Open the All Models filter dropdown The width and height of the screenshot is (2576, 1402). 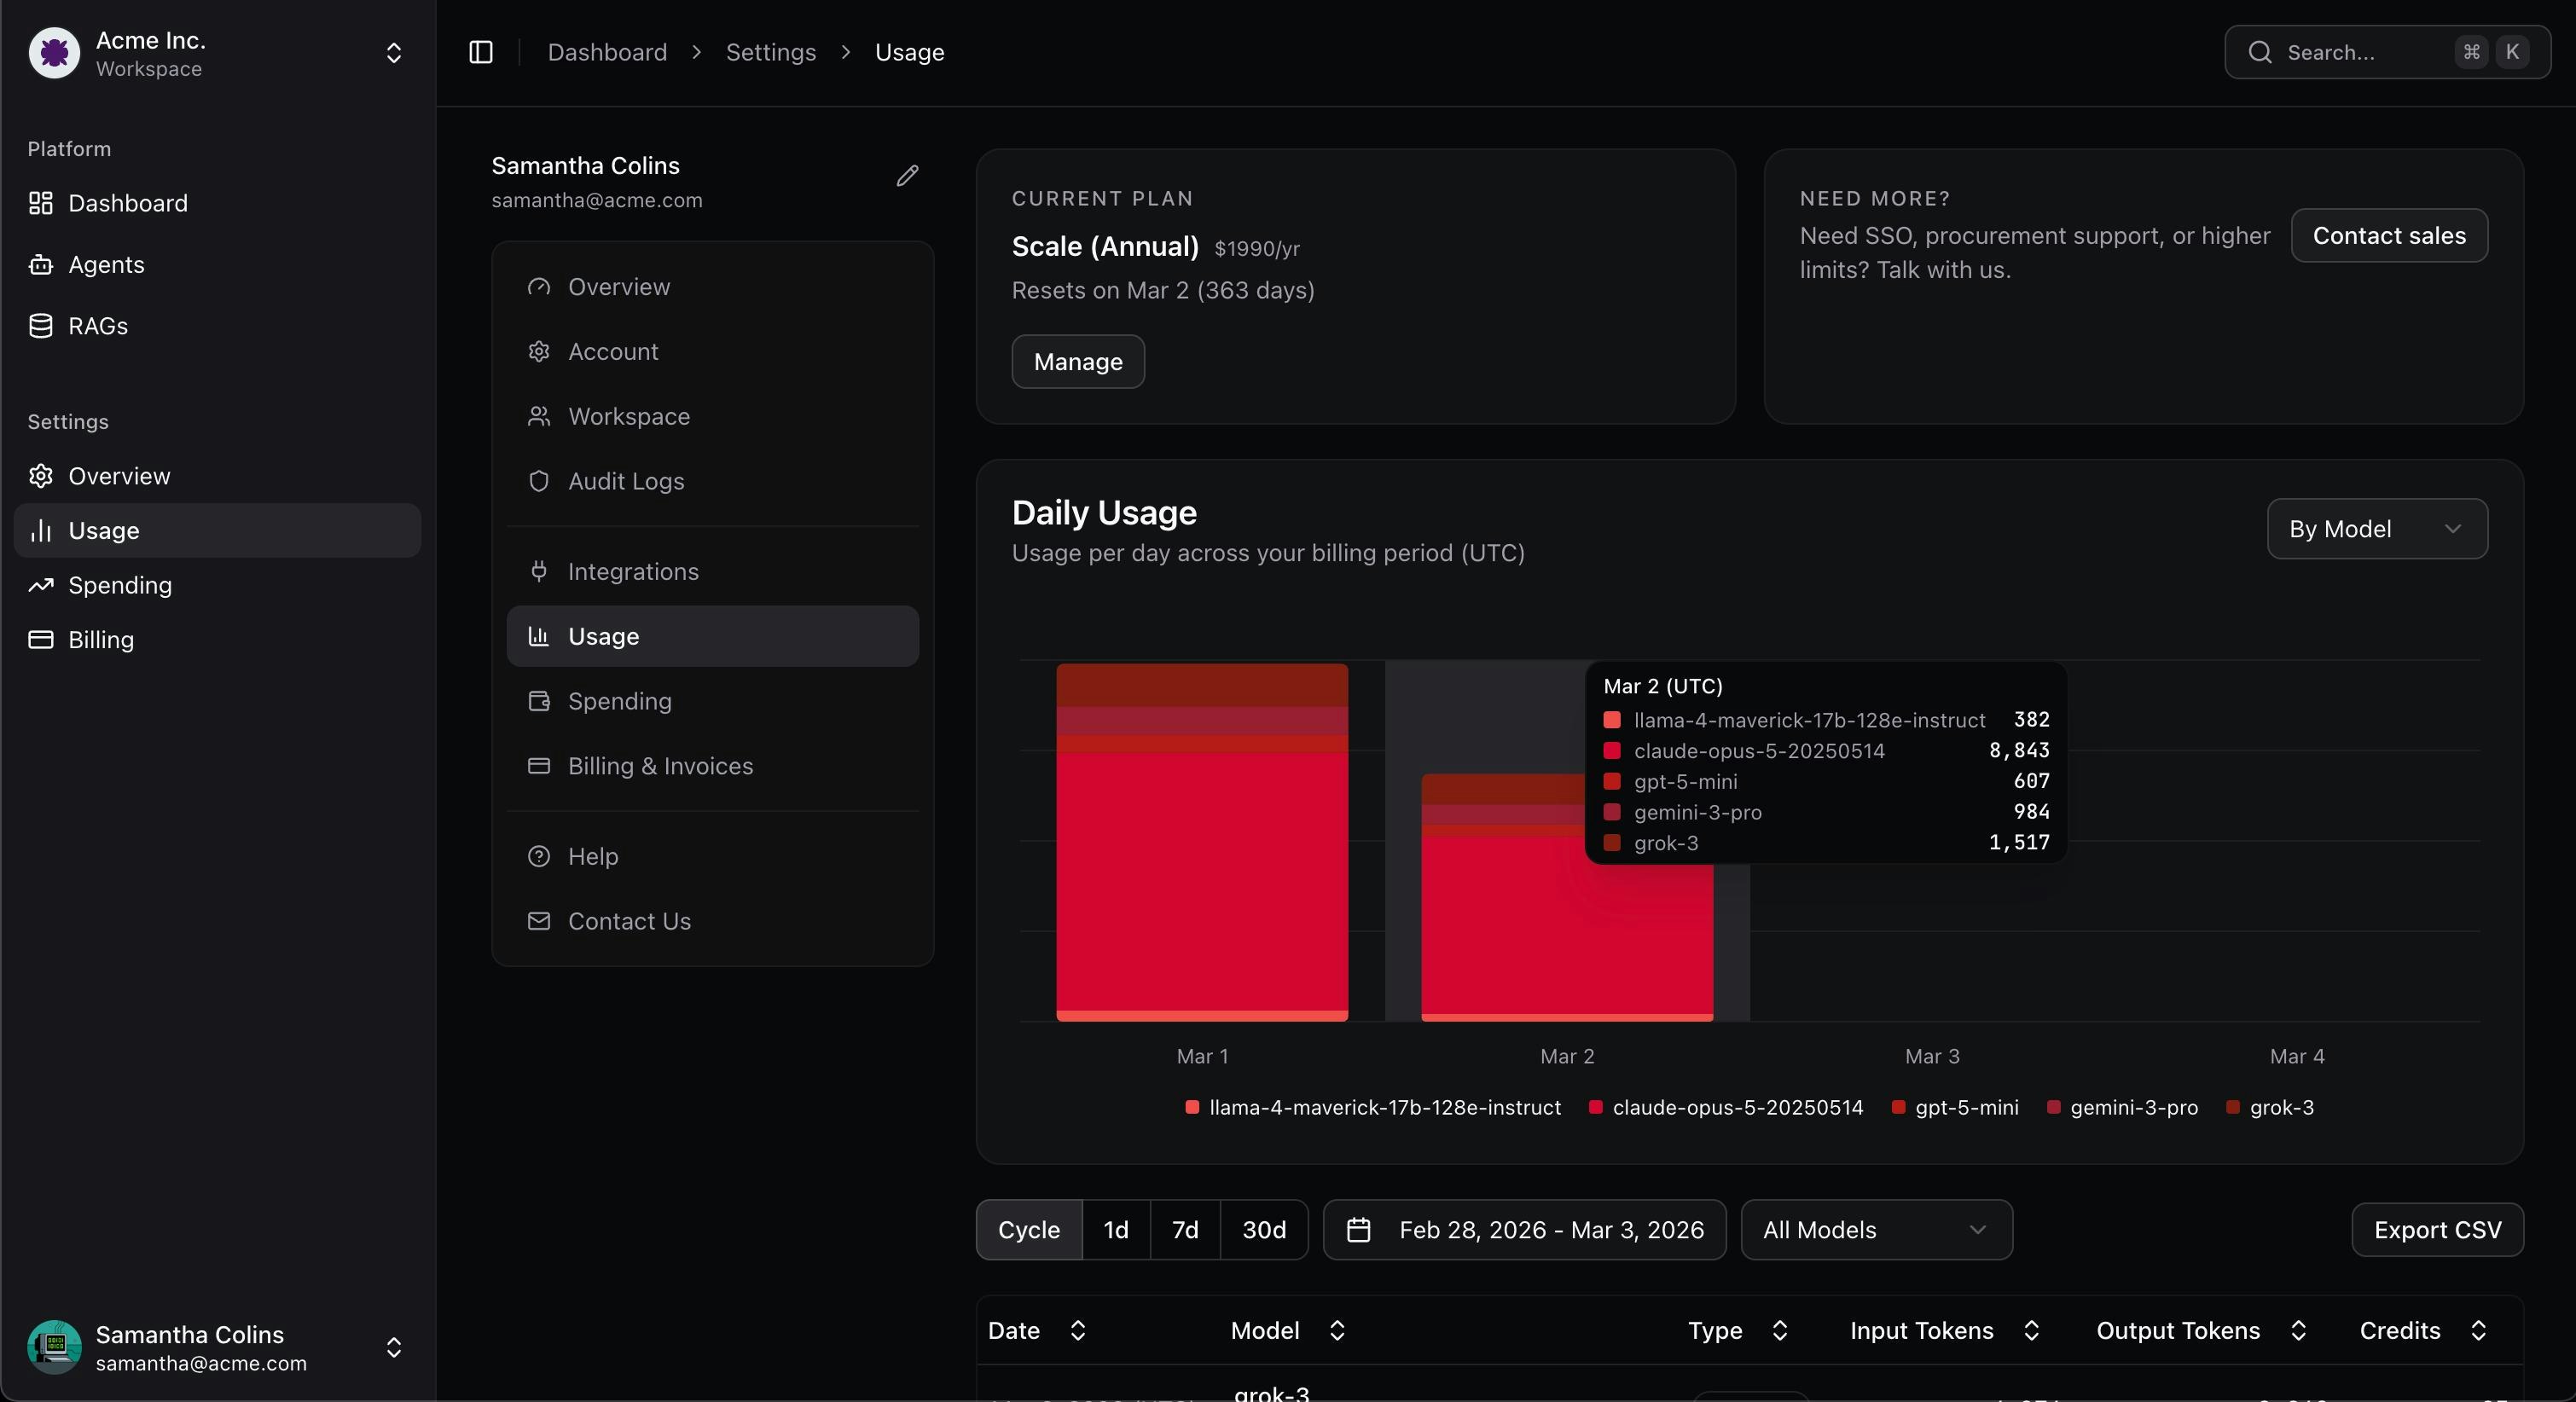click(1875, 1229)
